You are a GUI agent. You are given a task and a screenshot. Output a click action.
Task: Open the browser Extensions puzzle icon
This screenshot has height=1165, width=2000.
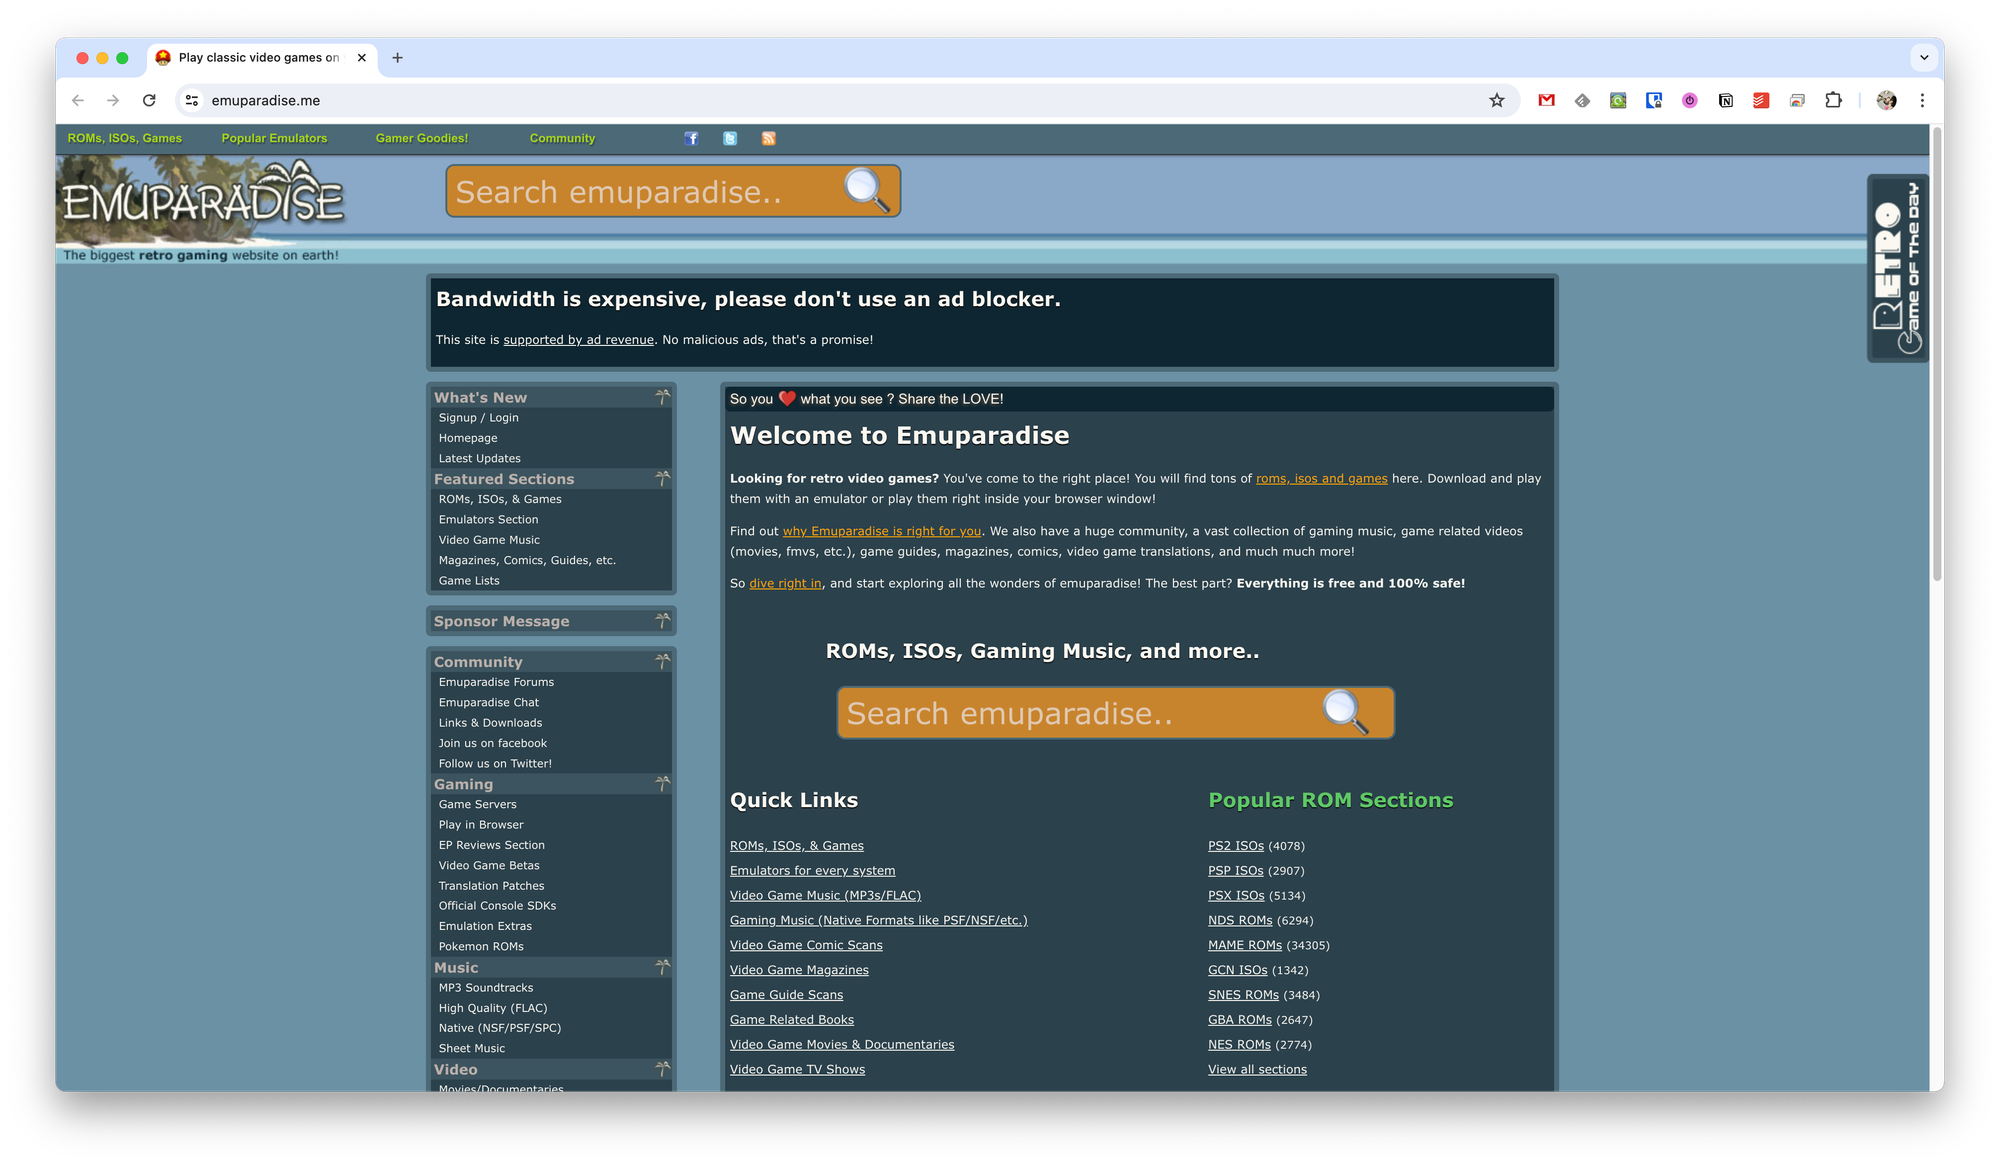(1833, 100)
